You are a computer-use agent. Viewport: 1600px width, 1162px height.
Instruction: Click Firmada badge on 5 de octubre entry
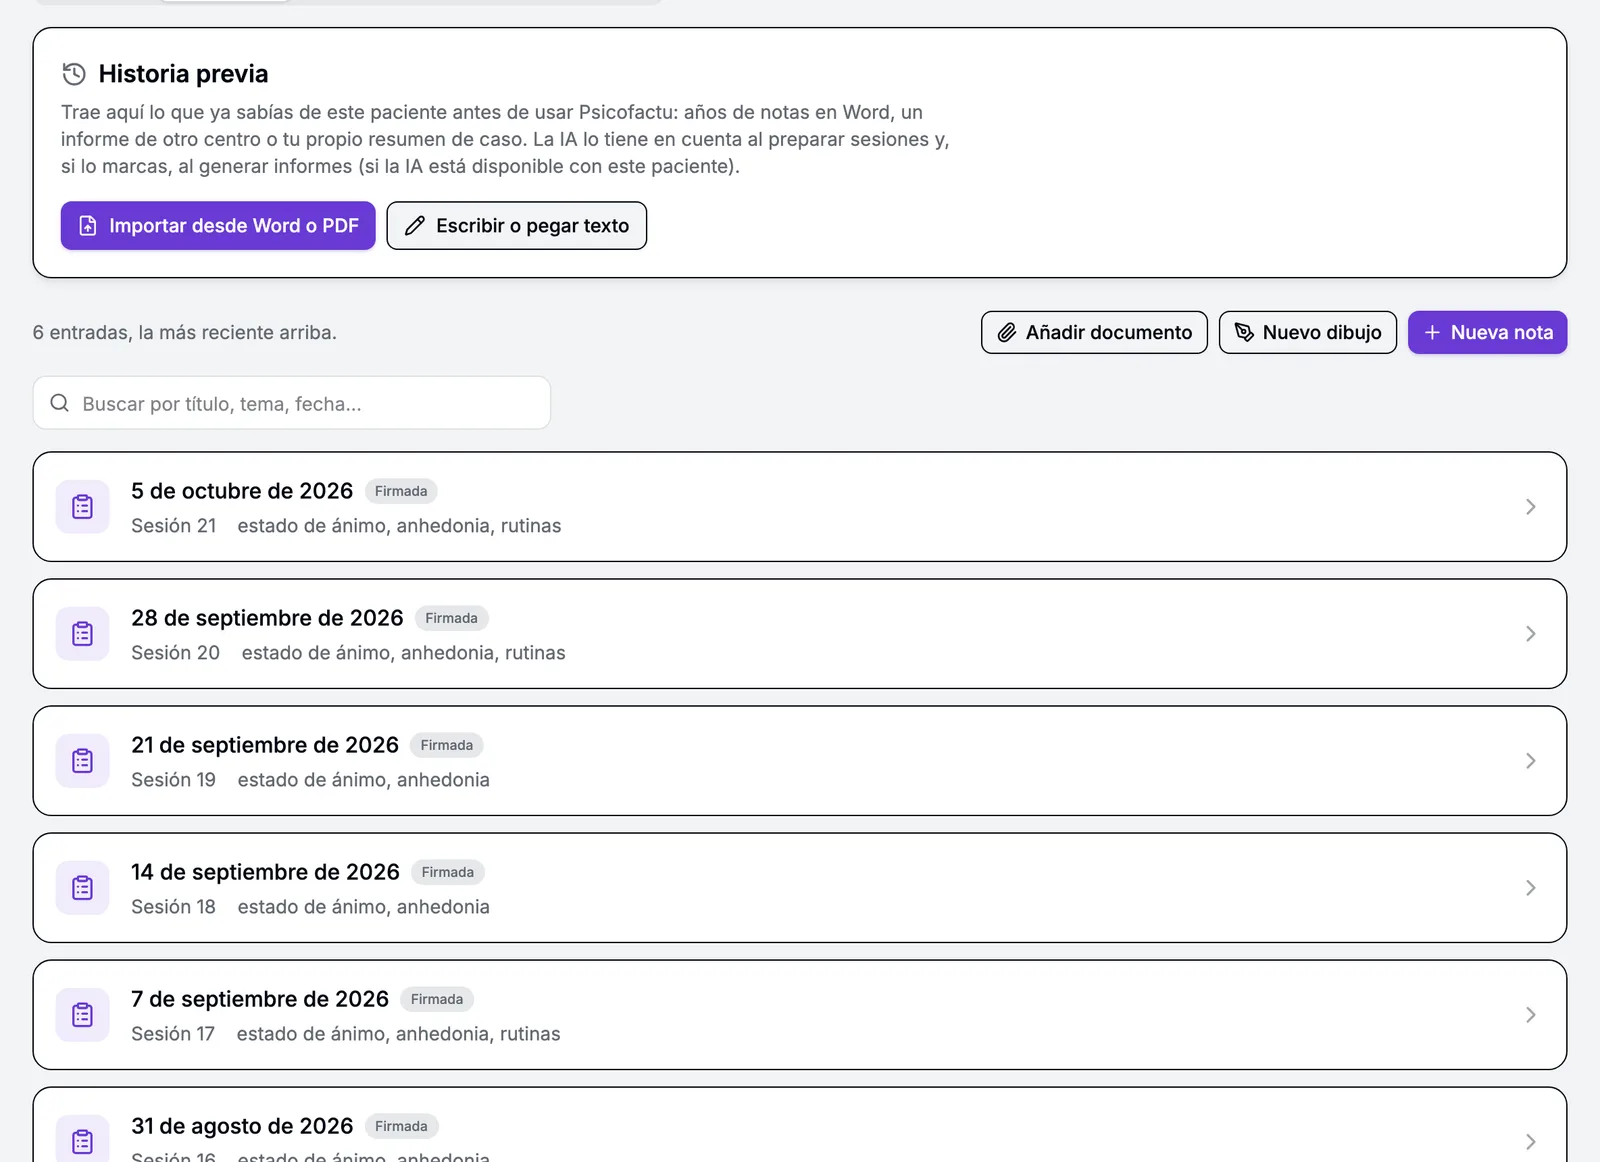401,491
